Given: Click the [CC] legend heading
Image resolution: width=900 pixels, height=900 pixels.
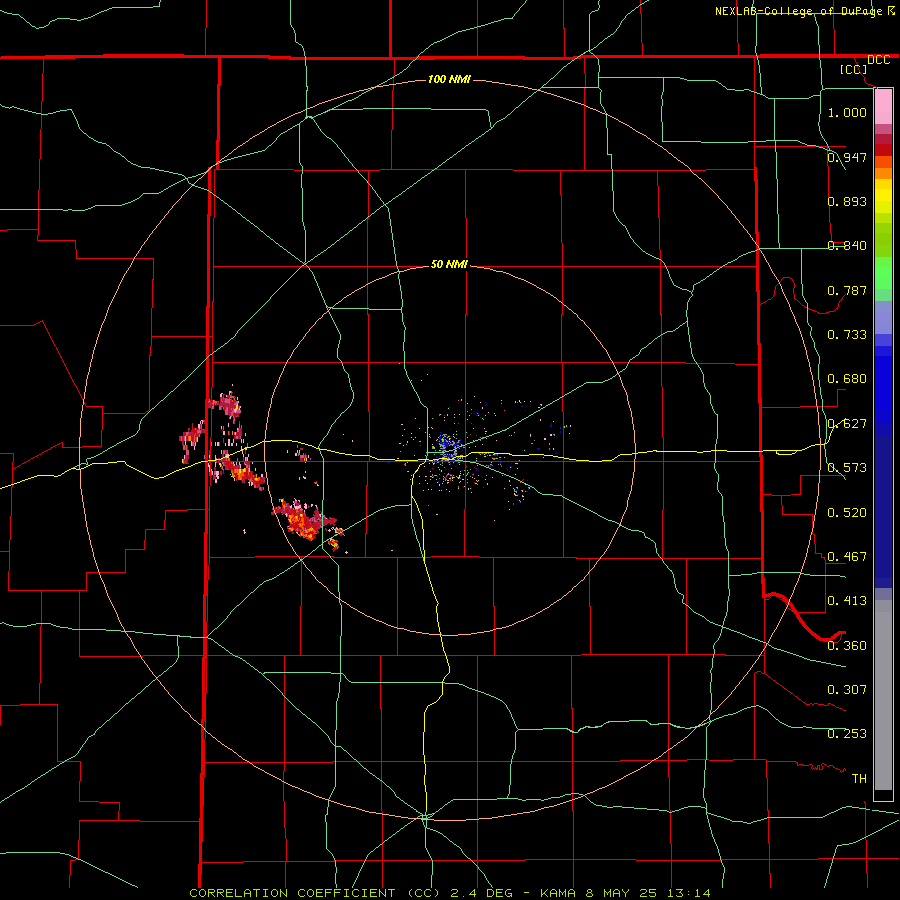Looking at the screenshot, I should coord(854,69).
